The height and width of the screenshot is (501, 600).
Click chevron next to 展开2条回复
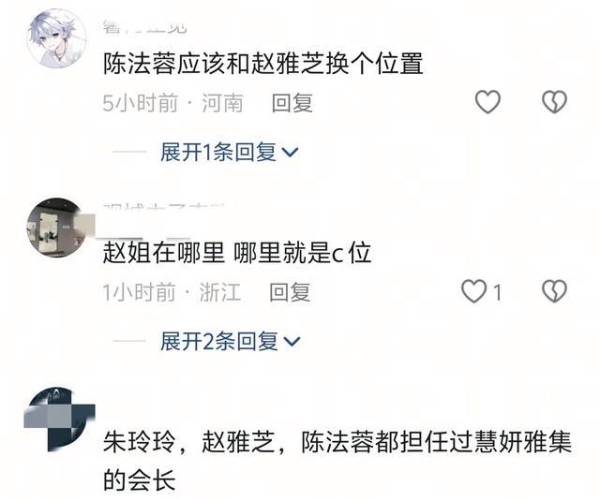[292, 341]
